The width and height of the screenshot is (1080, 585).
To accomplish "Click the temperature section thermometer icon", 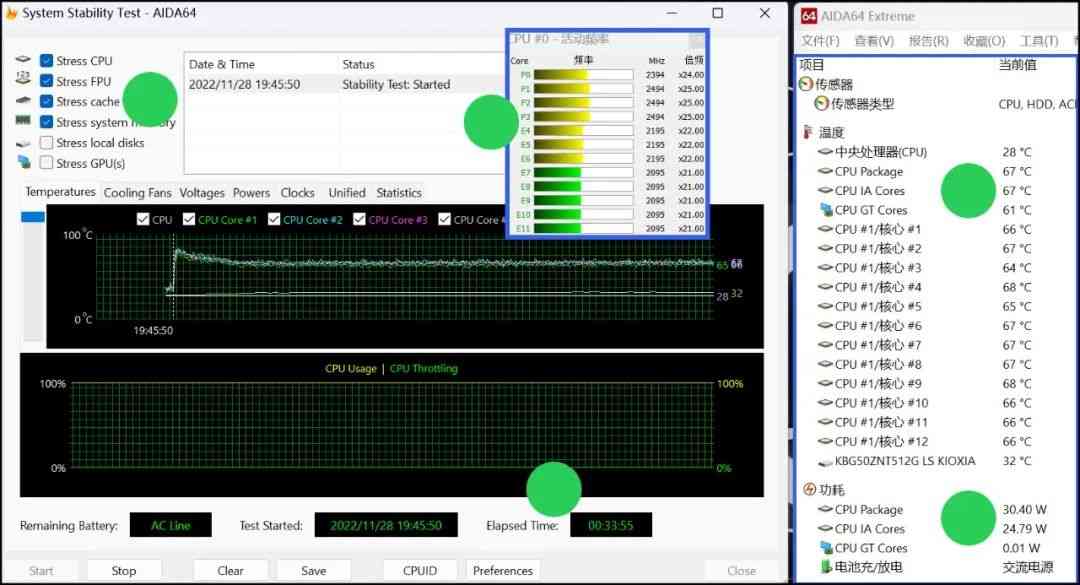I will pyautogui.click(x=808, y=132).
